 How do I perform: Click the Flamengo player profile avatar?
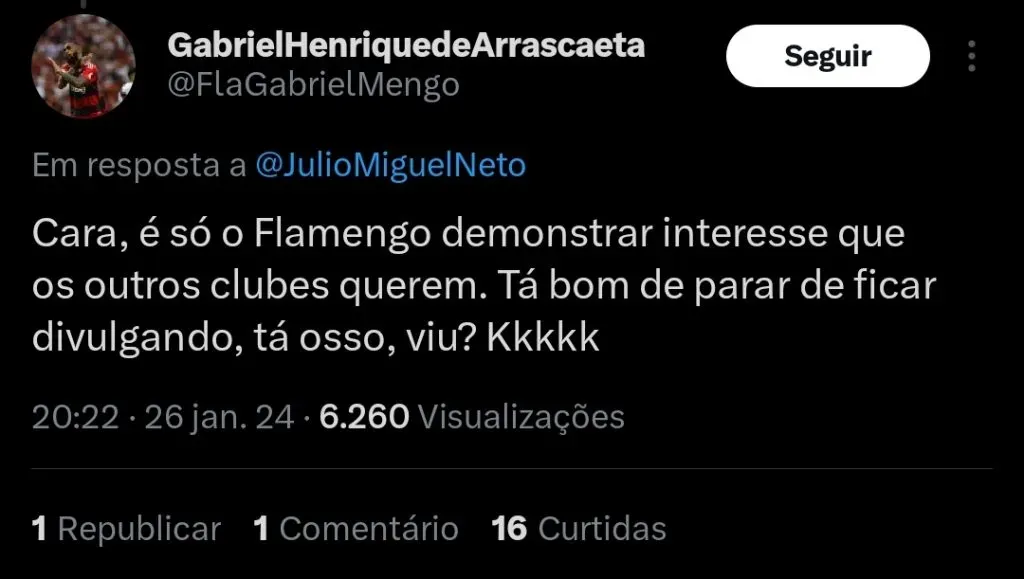[84, 66]
